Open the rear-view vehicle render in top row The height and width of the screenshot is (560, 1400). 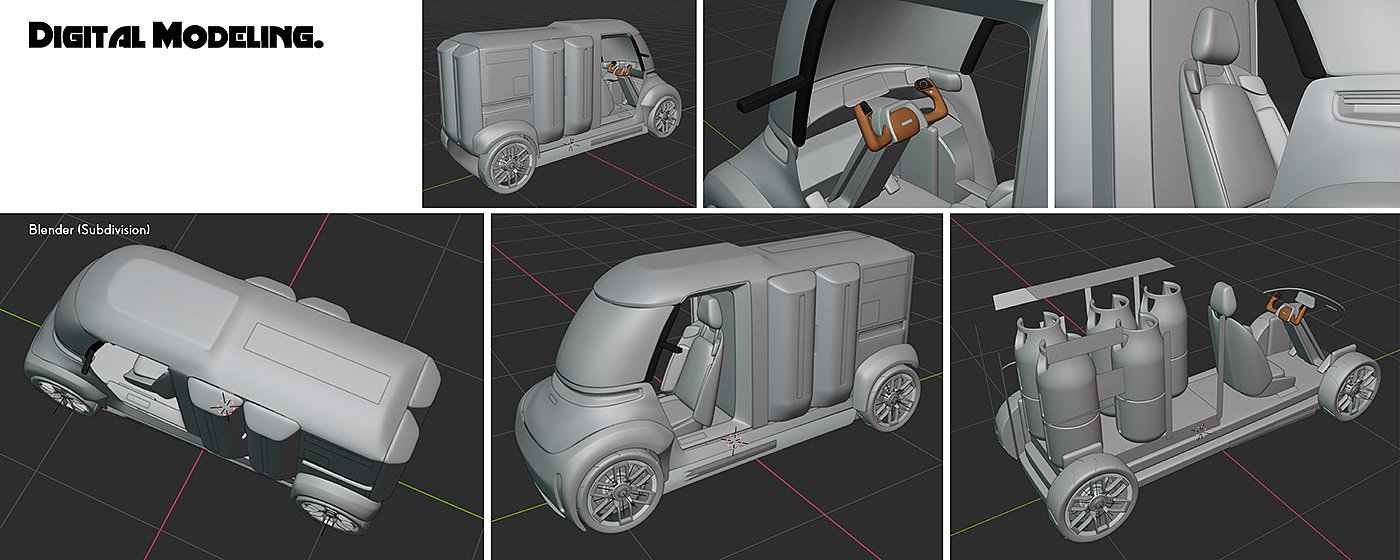click(x=558, y=103)
